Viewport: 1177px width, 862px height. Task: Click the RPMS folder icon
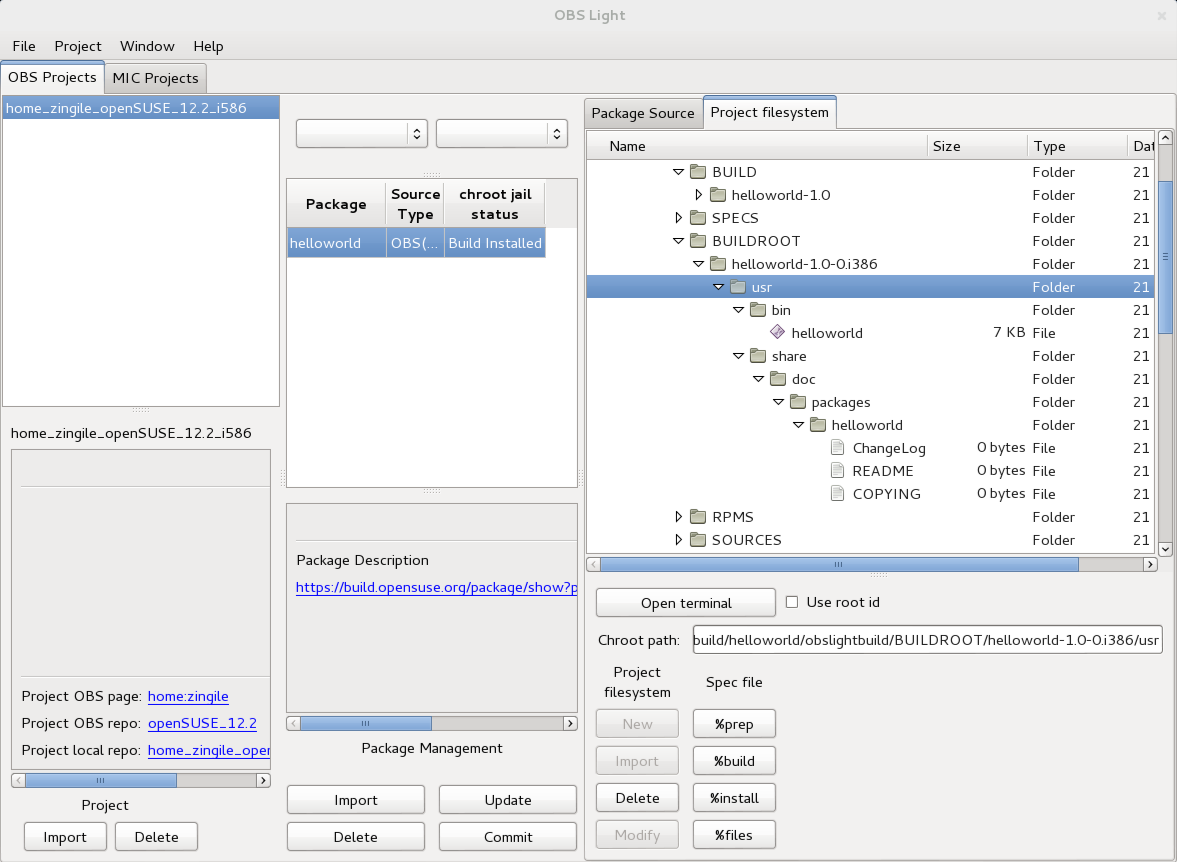(x=698, y=517)
